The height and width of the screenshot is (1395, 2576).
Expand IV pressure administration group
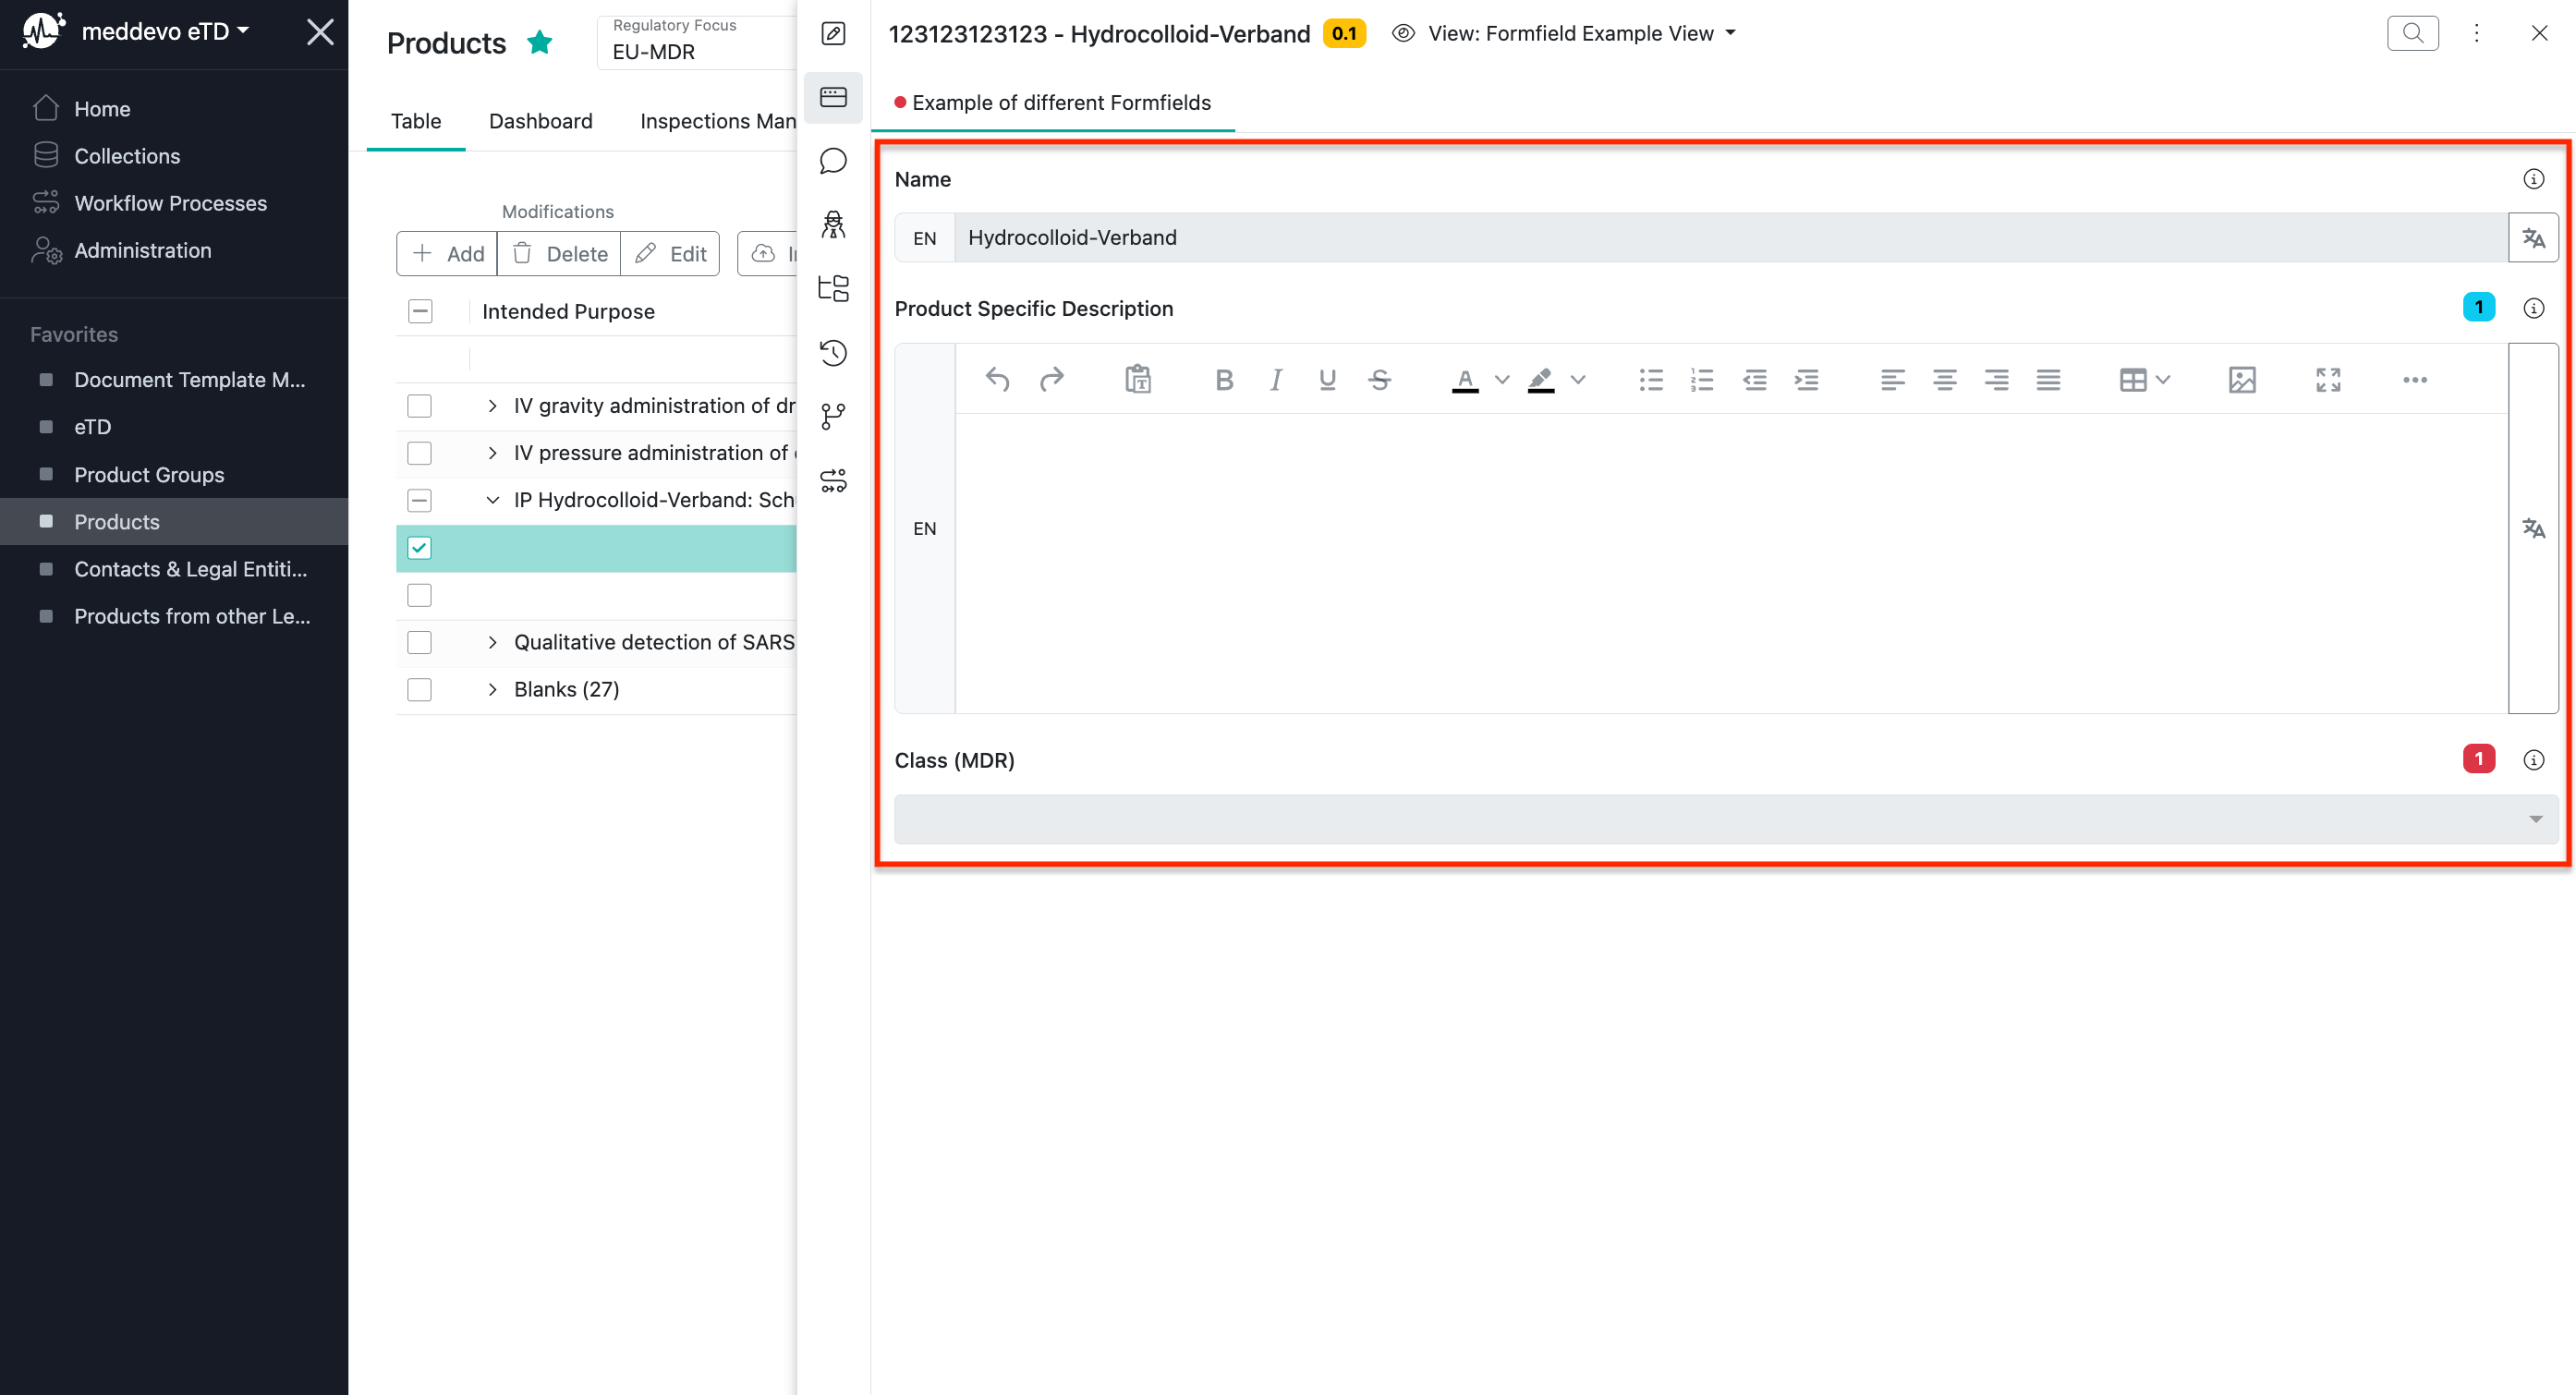pos(492,453)
